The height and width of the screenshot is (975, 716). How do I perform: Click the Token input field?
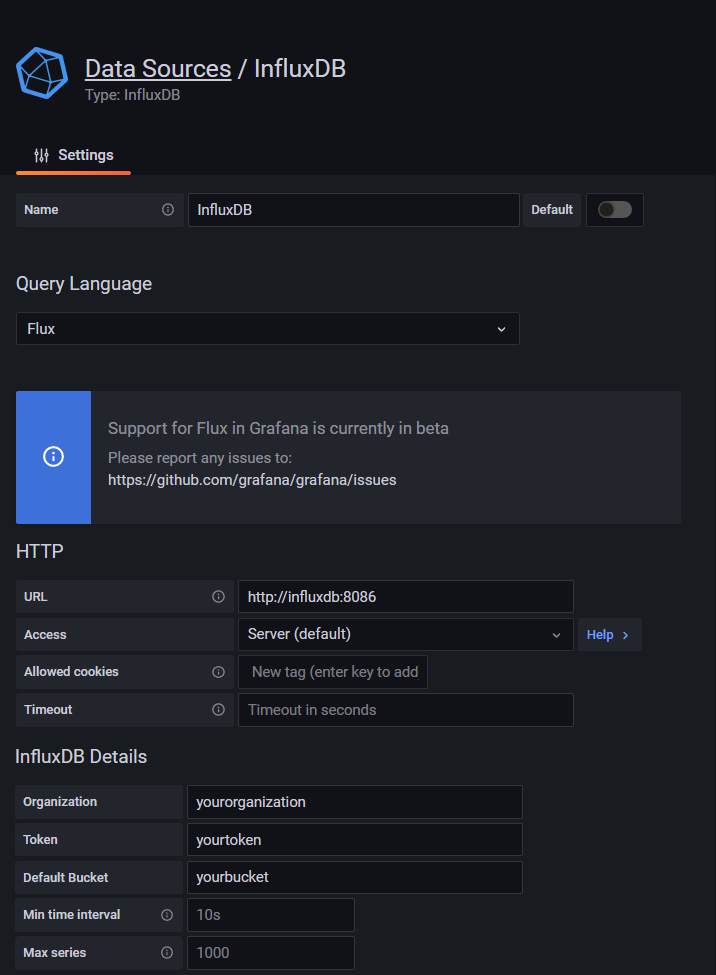pos(355,839)
